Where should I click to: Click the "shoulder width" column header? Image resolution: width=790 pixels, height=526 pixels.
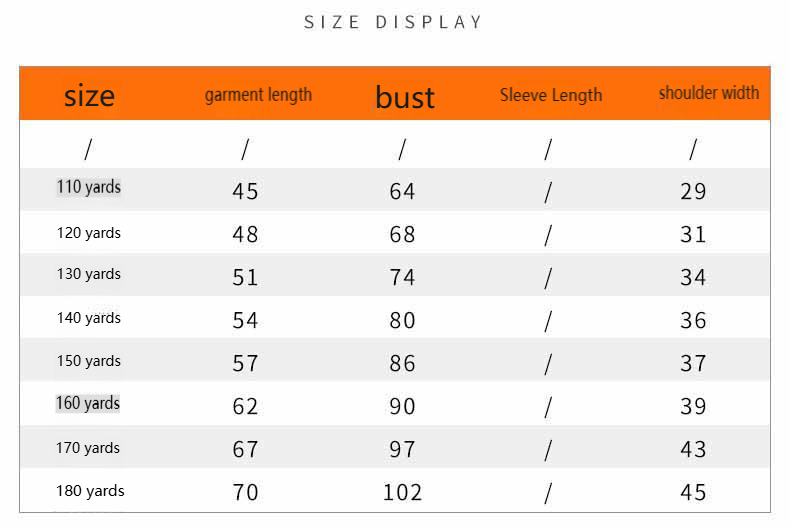708,93
